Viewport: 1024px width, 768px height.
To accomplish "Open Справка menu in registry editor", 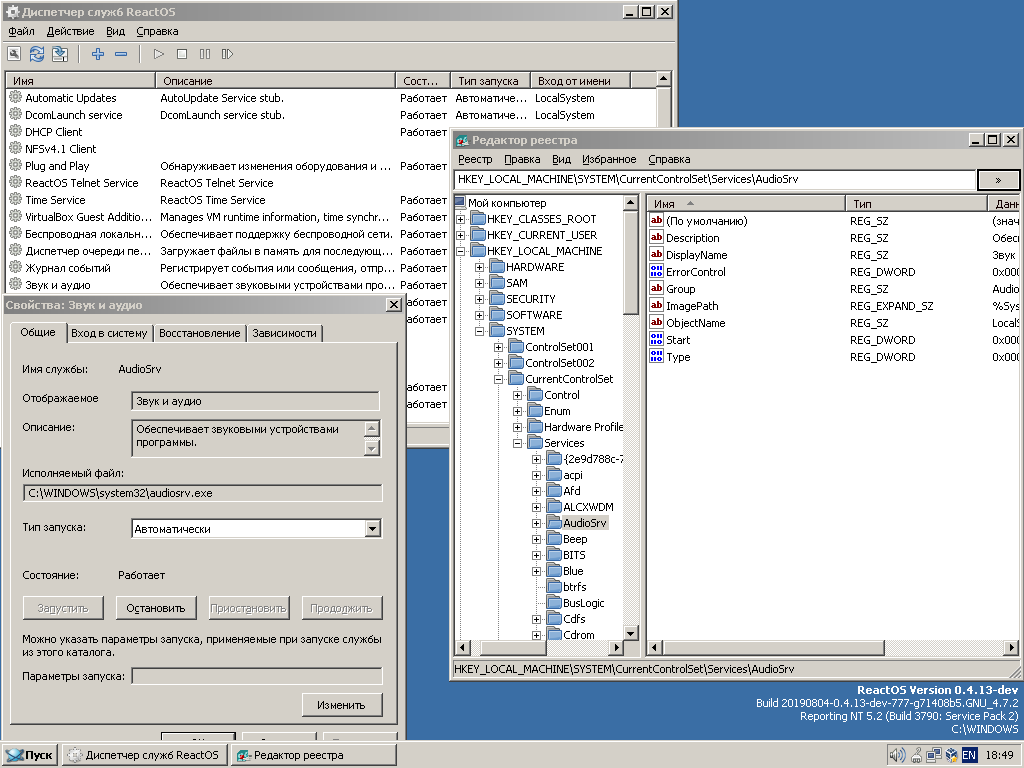I will [x=669, y=159].
